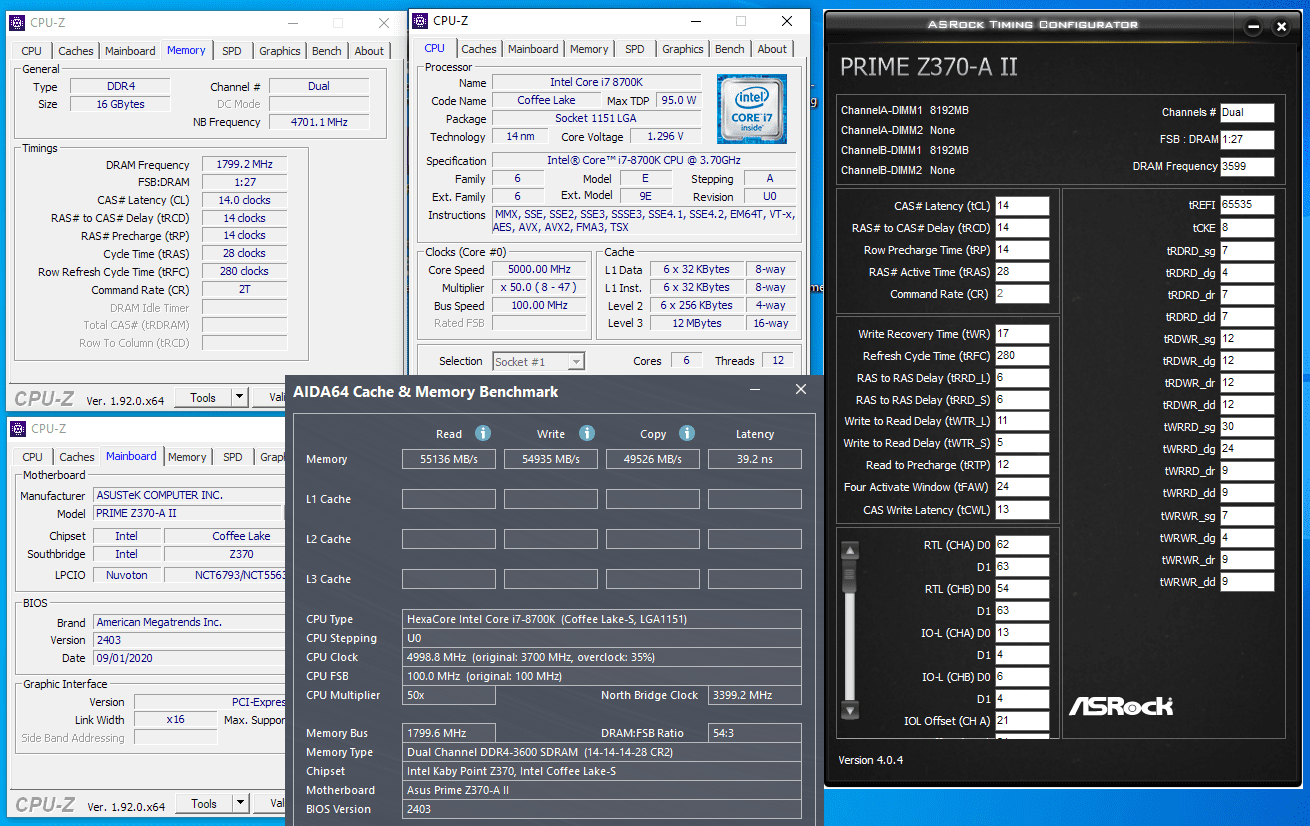Click North Bridge Clock value 3399.2 MHz

[x=755, y=695]
